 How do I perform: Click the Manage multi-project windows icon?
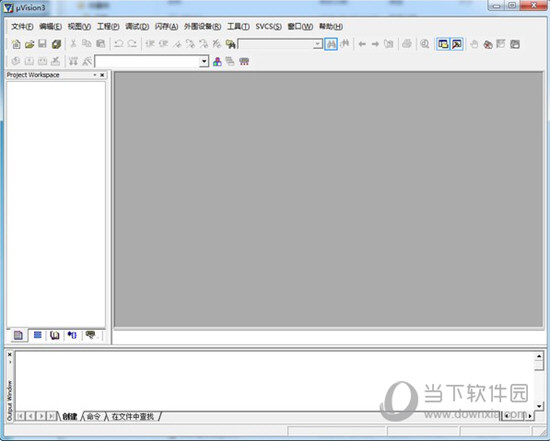[230, 62]
